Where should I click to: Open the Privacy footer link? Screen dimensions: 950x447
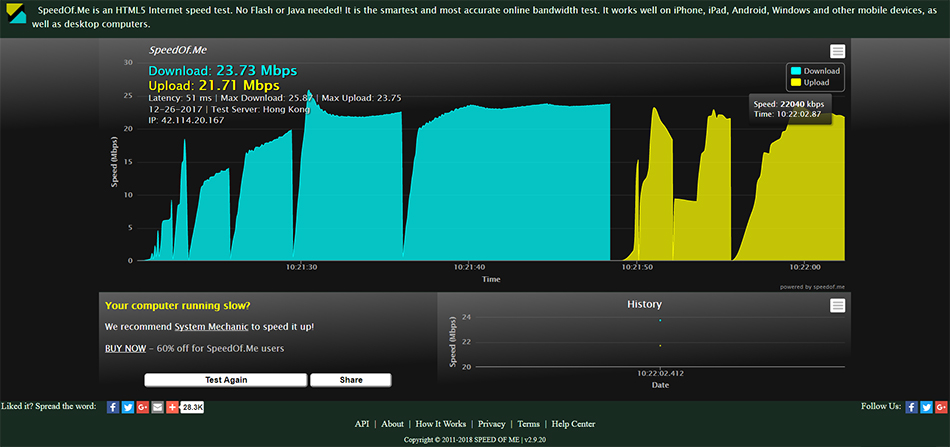491,424
